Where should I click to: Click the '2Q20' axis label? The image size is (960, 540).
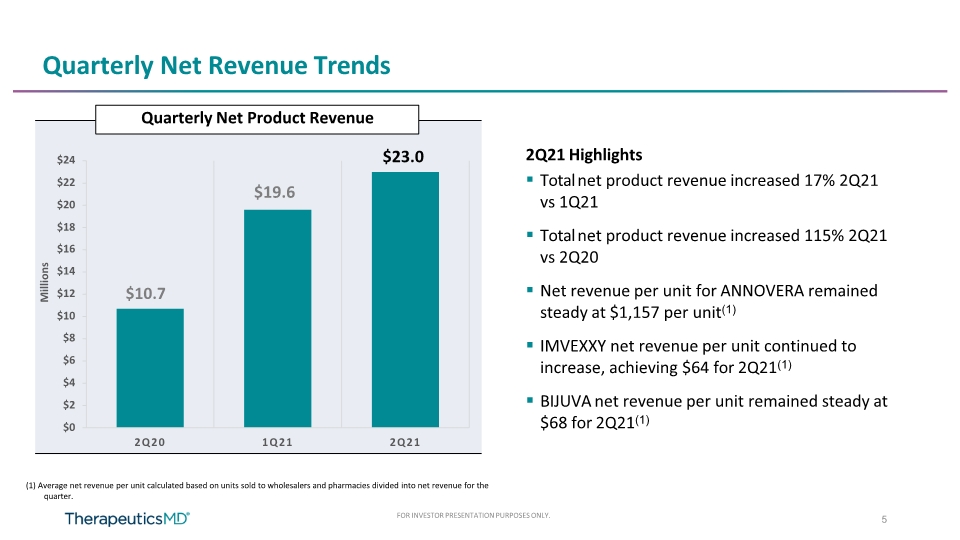[x=150, y=442]
